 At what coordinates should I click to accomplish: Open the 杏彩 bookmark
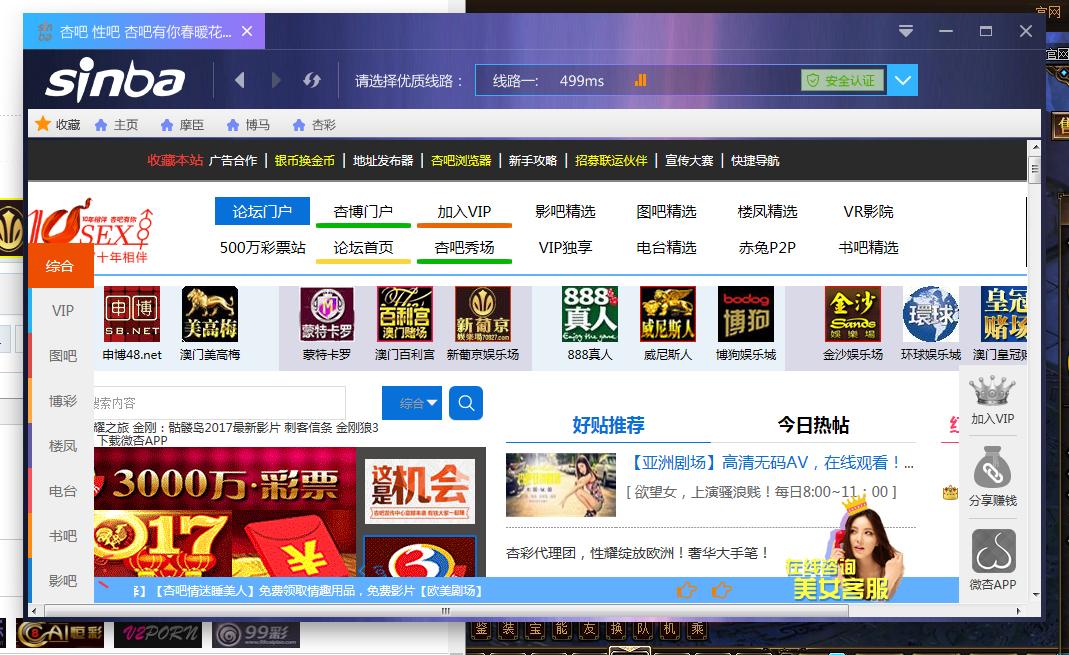314,125
